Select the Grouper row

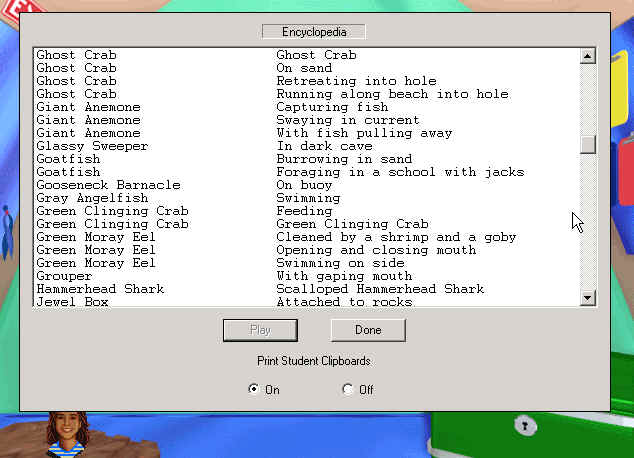306,276
